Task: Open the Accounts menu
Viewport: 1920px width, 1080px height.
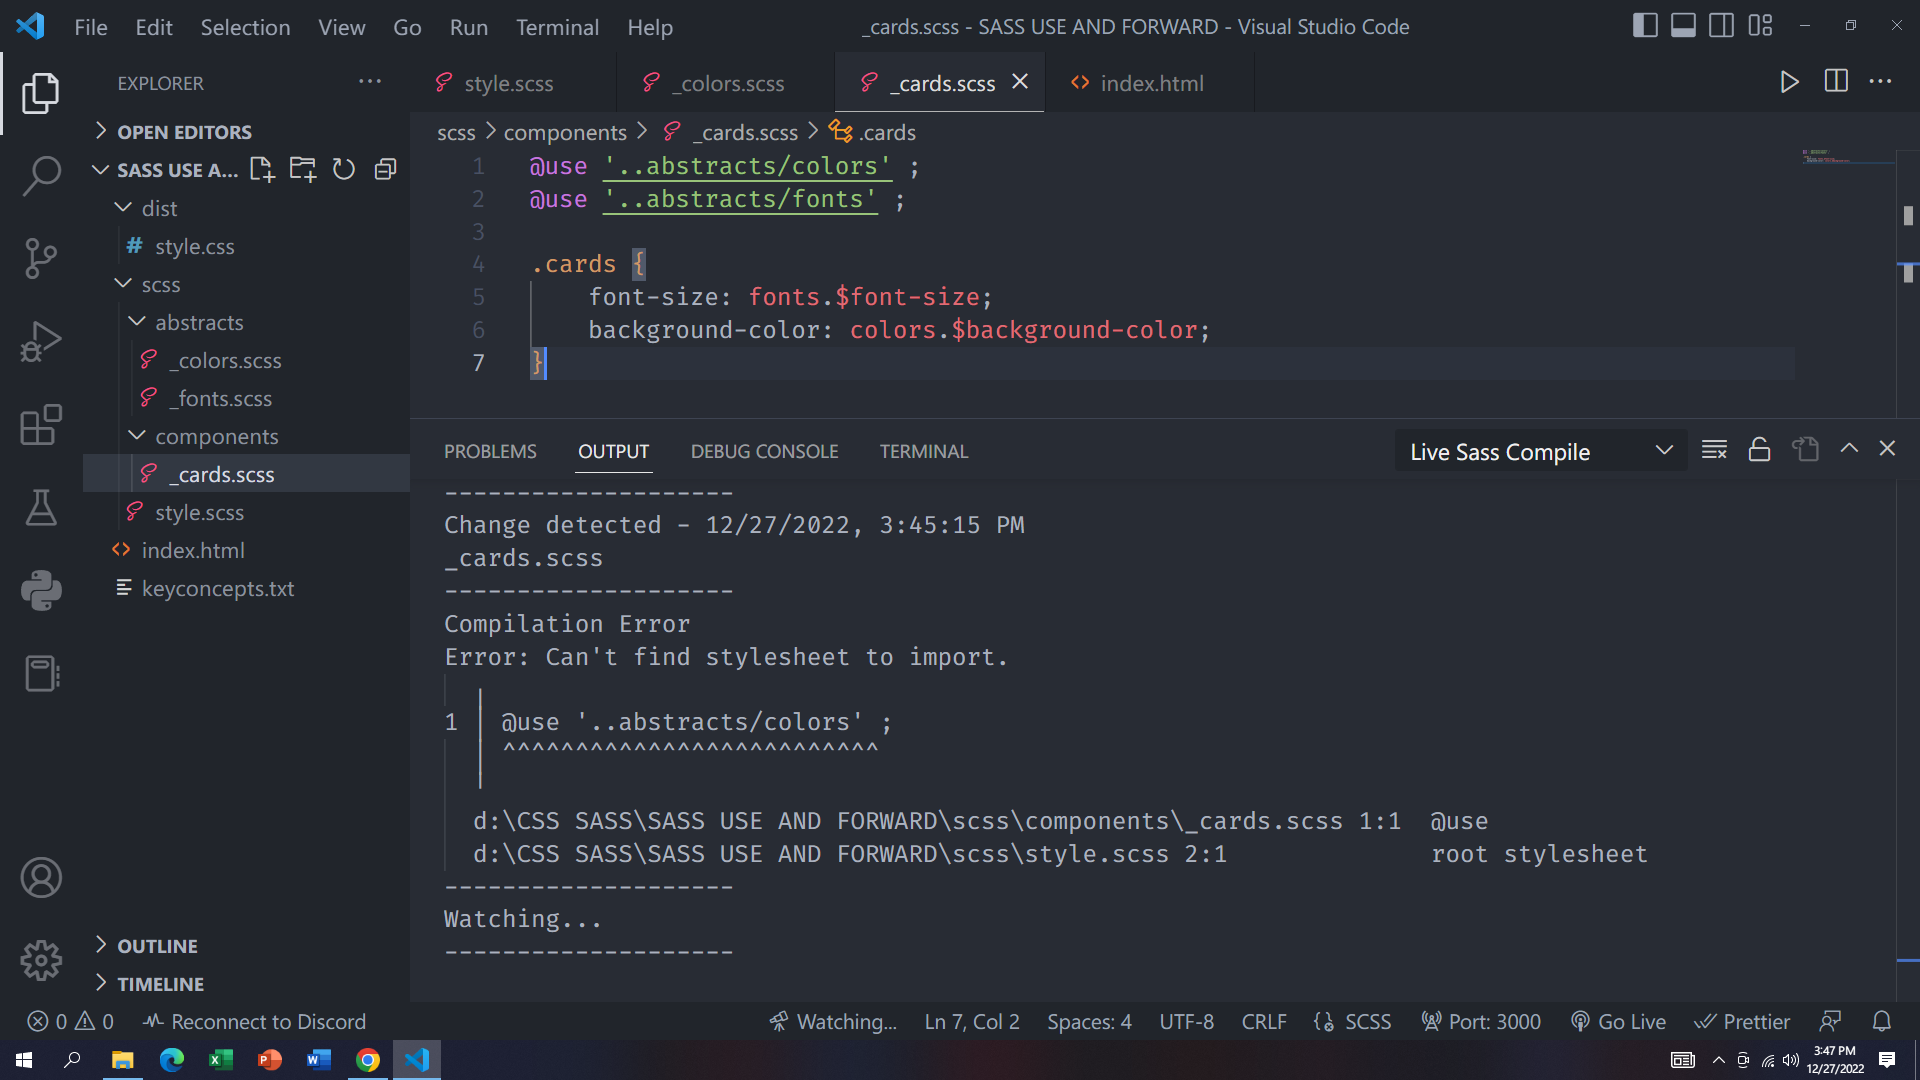Action: tap(41, 878)
